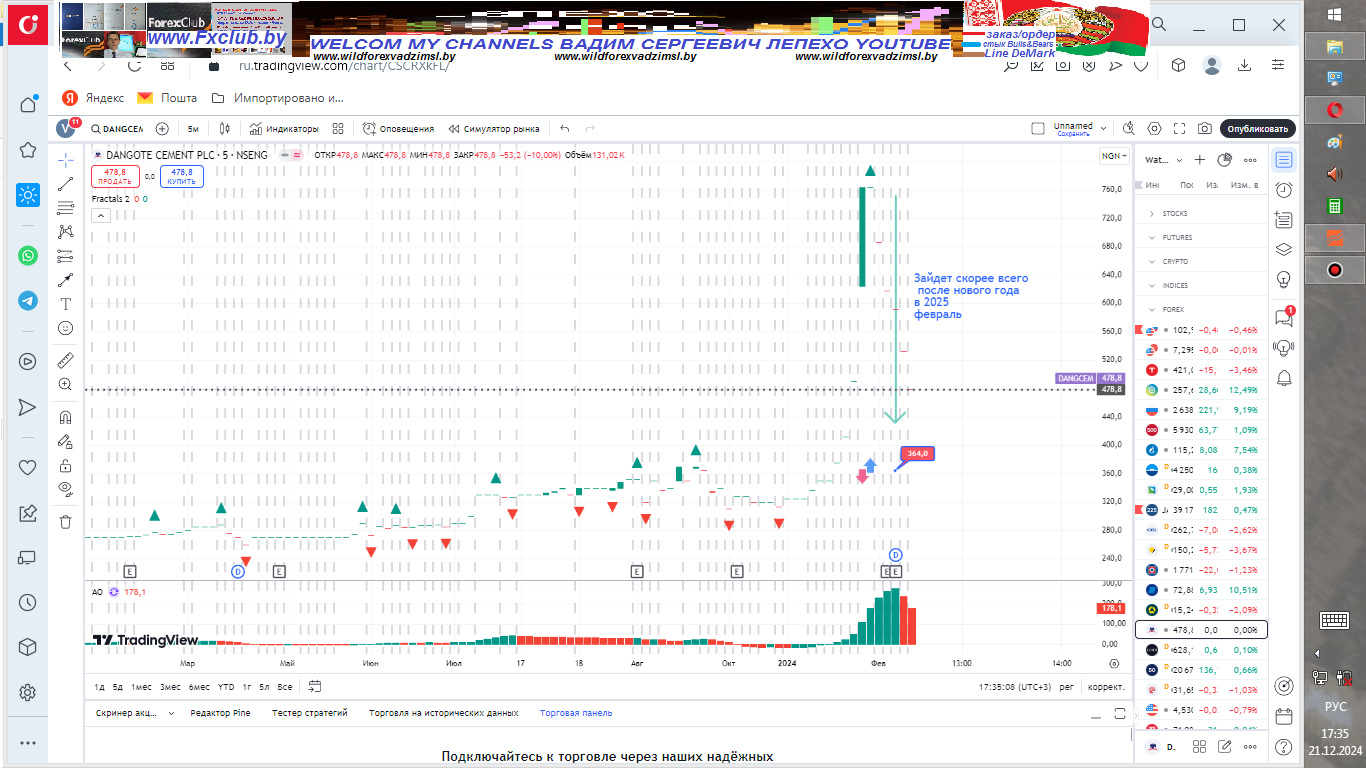This screenshot has height=768, width=1366.
Task: Open the forecasting and measurement tools
Action: click(65, 256)
